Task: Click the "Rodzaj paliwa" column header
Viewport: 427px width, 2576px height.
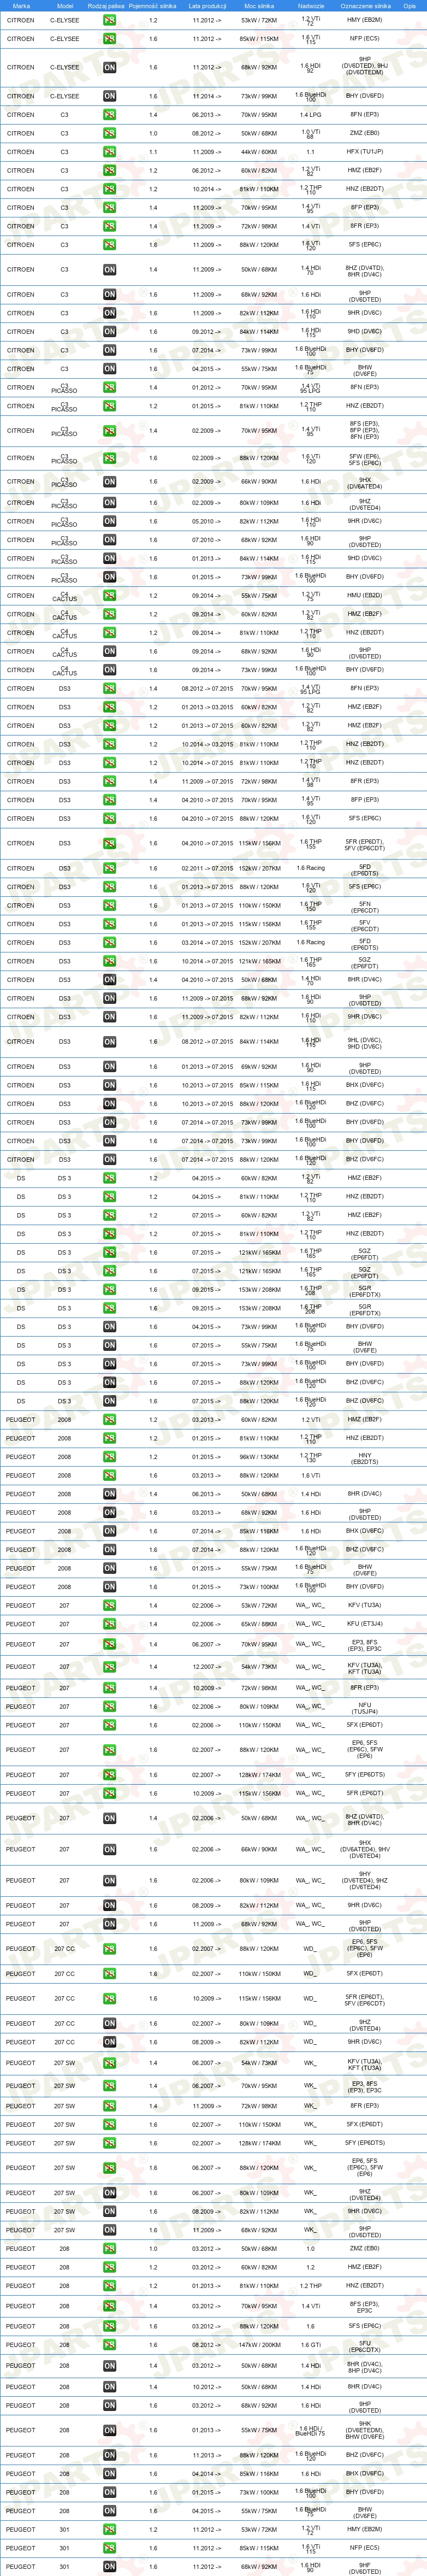Action: (x=106, y=5)
